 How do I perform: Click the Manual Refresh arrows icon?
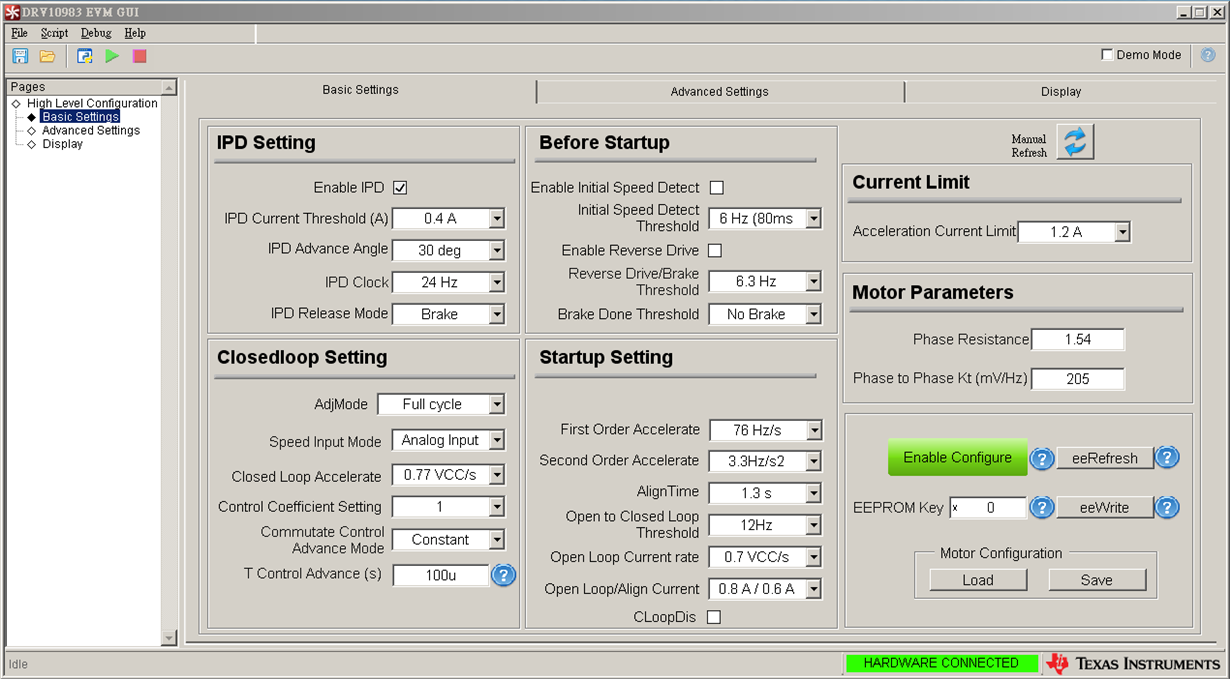(1075, 142)
